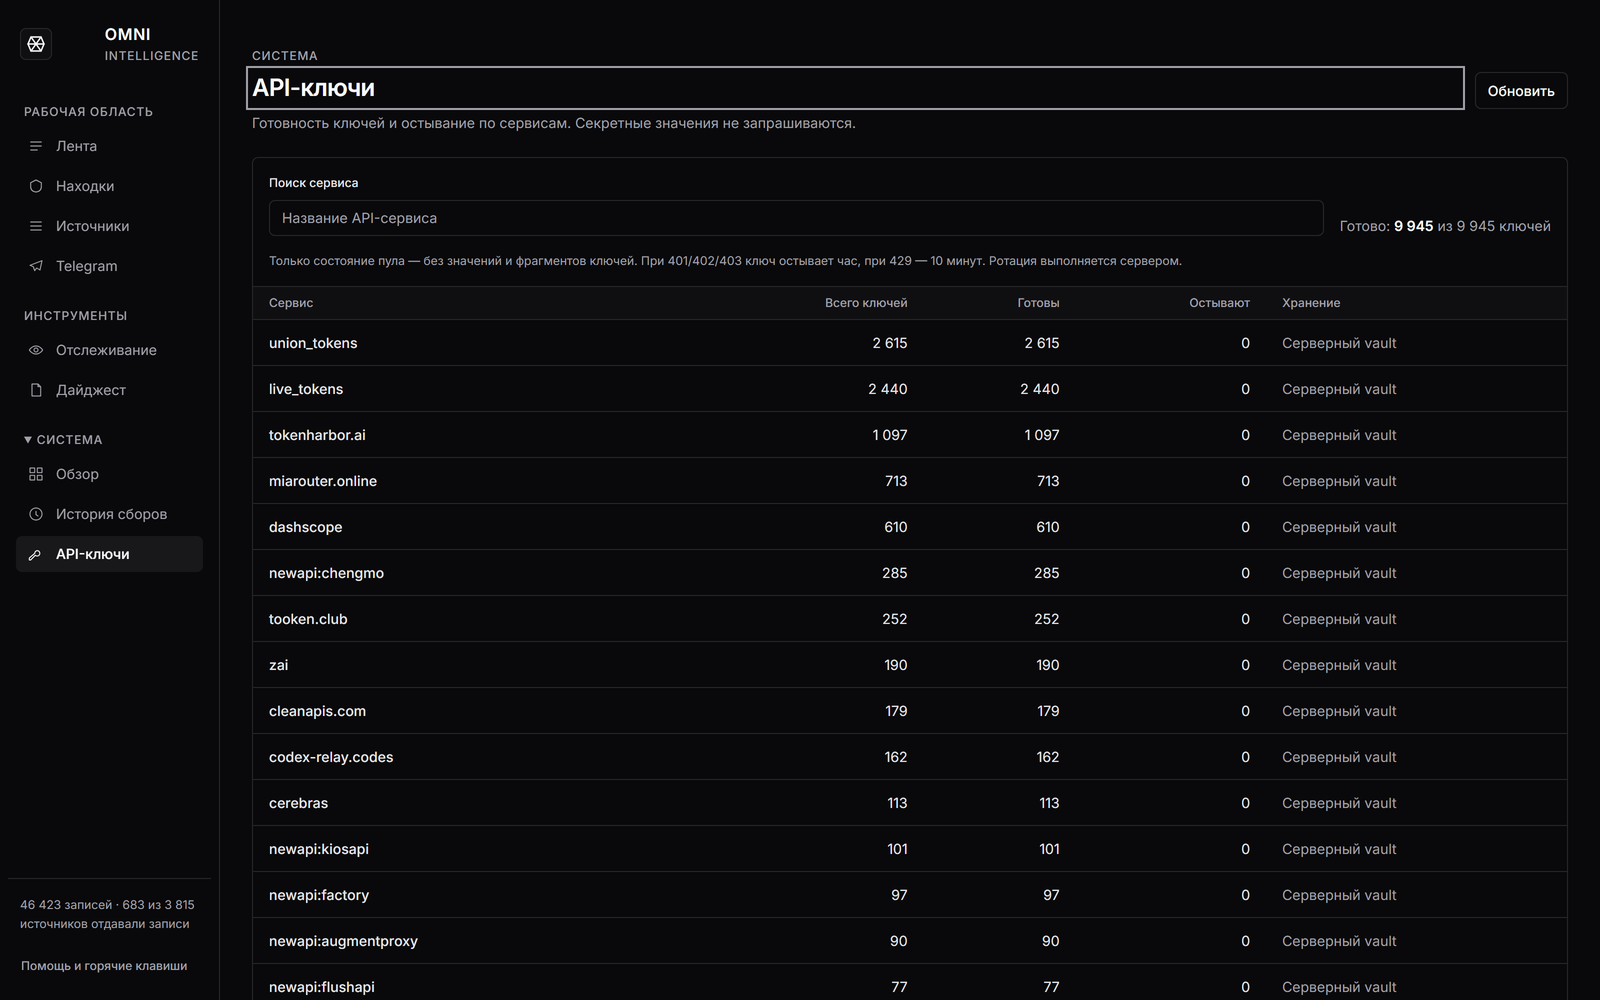Click the Источники lines icon
This screenshot has height=1000, width=1600.
click(x=36, y=226)
